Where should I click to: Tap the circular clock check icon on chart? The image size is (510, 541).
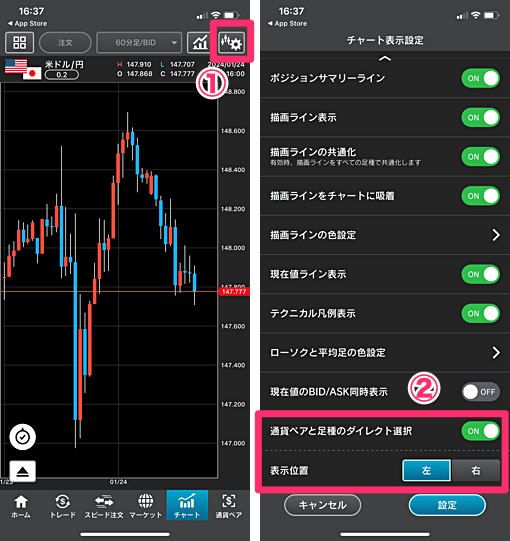(22, 437)
